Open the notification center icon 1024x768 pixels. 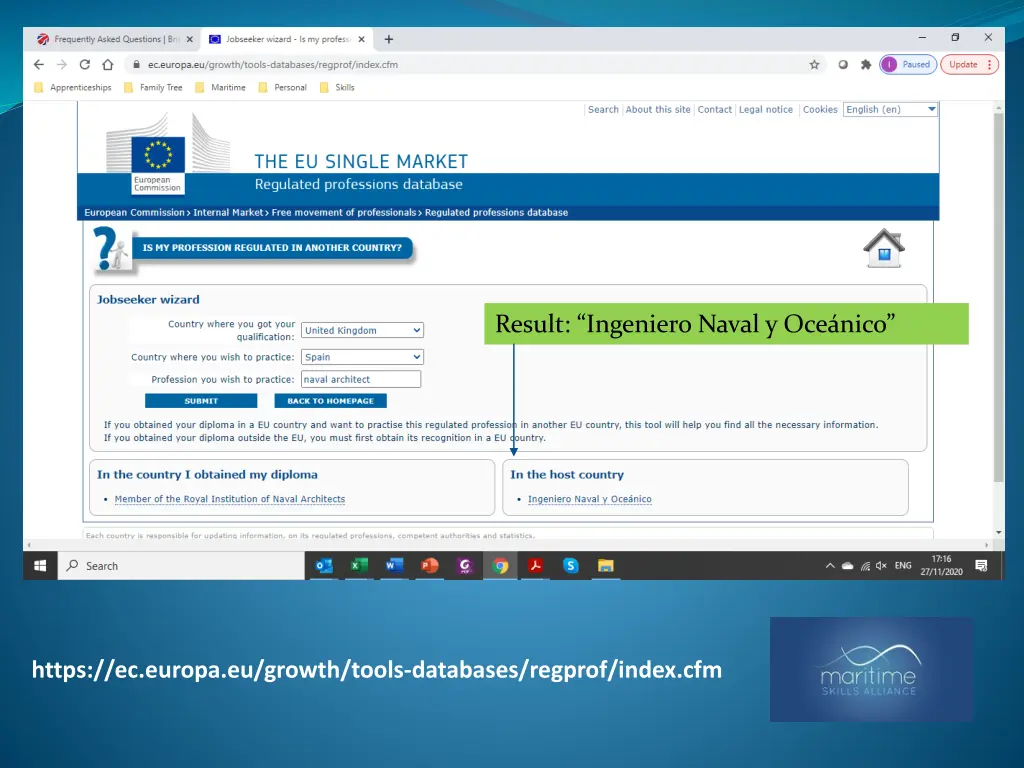point(981,566)
